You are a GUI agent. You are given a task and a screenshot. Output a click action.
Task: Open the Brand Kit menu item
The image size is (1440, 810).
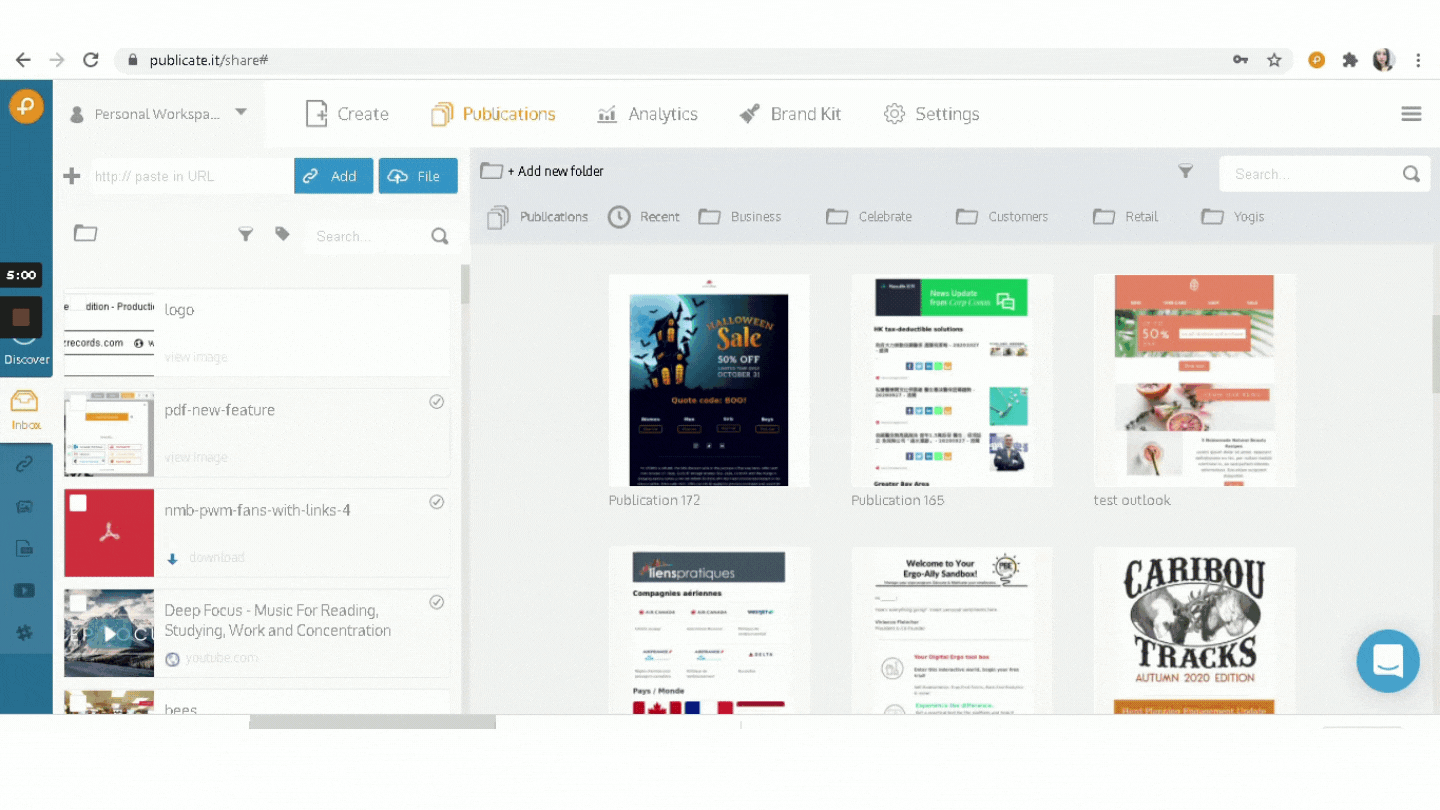(791, 113)
